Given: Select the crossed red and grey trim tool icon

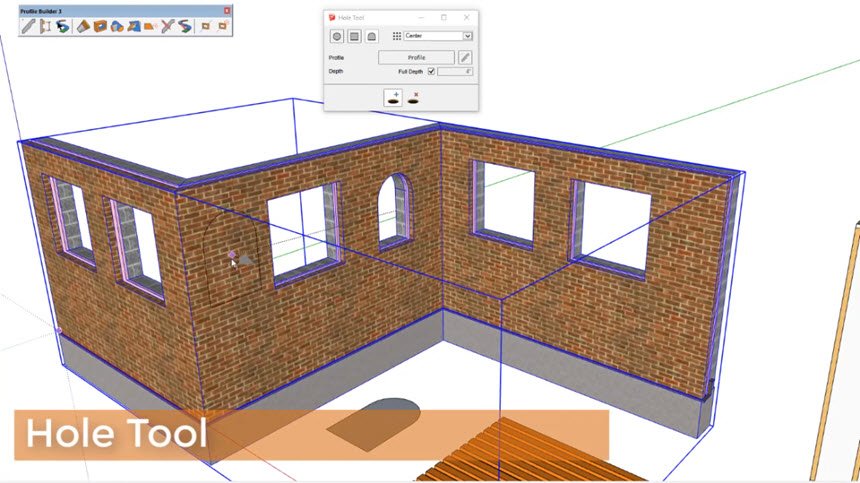Looking at the screenshot, I should [x=167, y=26].
